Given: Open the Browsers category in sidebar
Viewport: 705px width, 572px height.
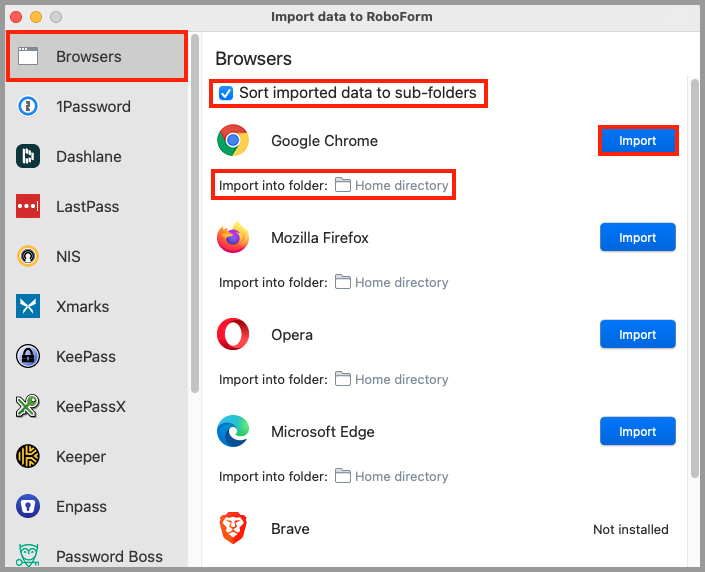Looking at the screenshot, I should (88, 57).
